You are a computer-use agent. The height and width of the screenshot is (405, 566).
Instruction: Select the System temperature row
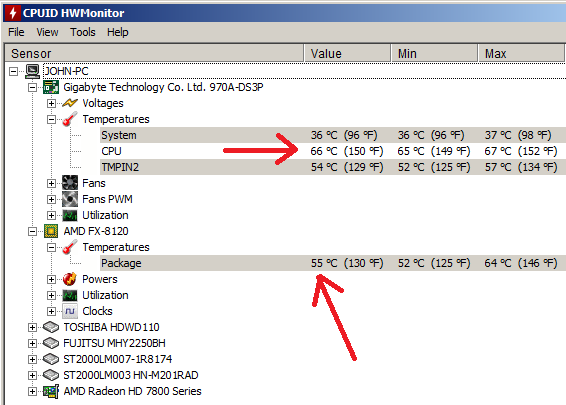(333, 135)
